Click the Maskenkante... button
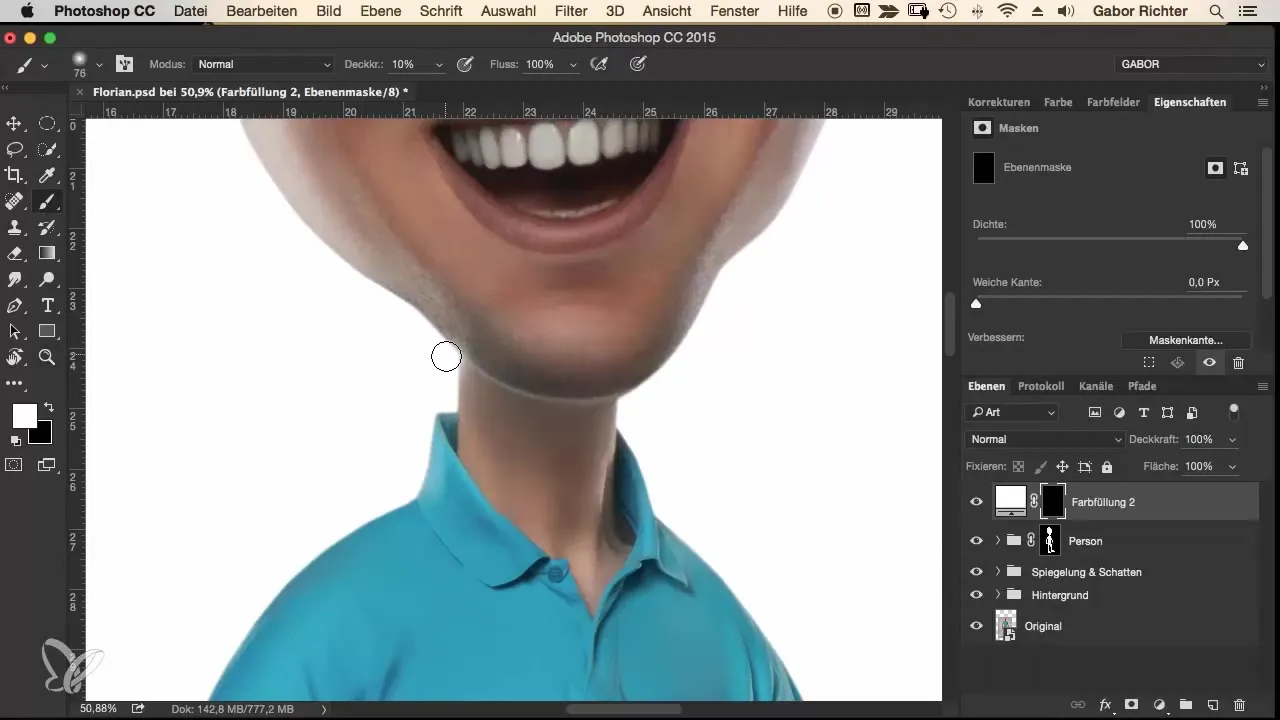This screenshot has width=1280, height=720. (1186, 340)
